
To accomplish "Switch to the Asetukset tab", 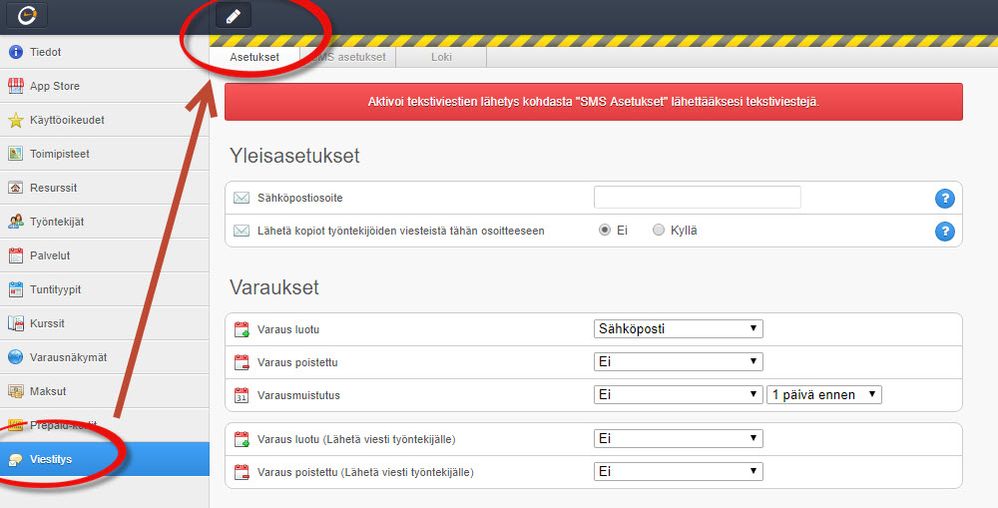I will tap(255, 57).
